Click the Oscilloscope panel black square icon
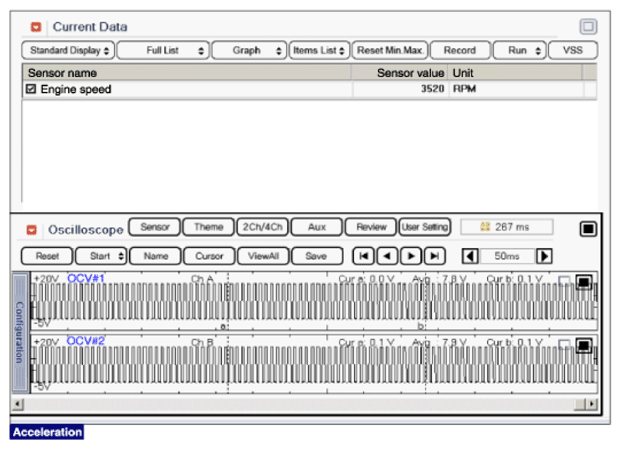621x450 pixels. coord(588,229)
